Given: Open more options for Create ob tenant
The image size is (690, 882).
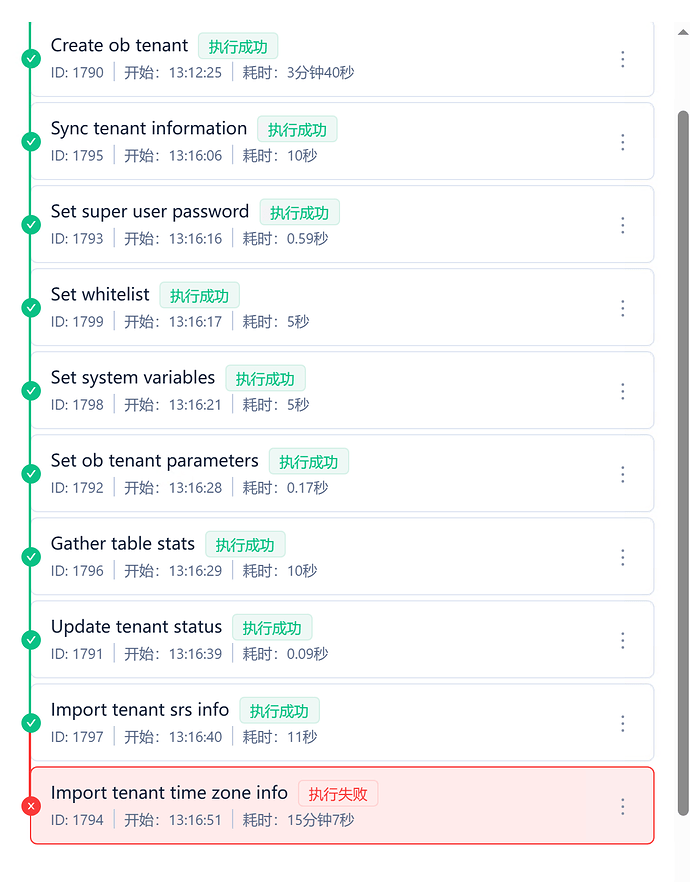Looking at the screenshot, I should [622, 59].
